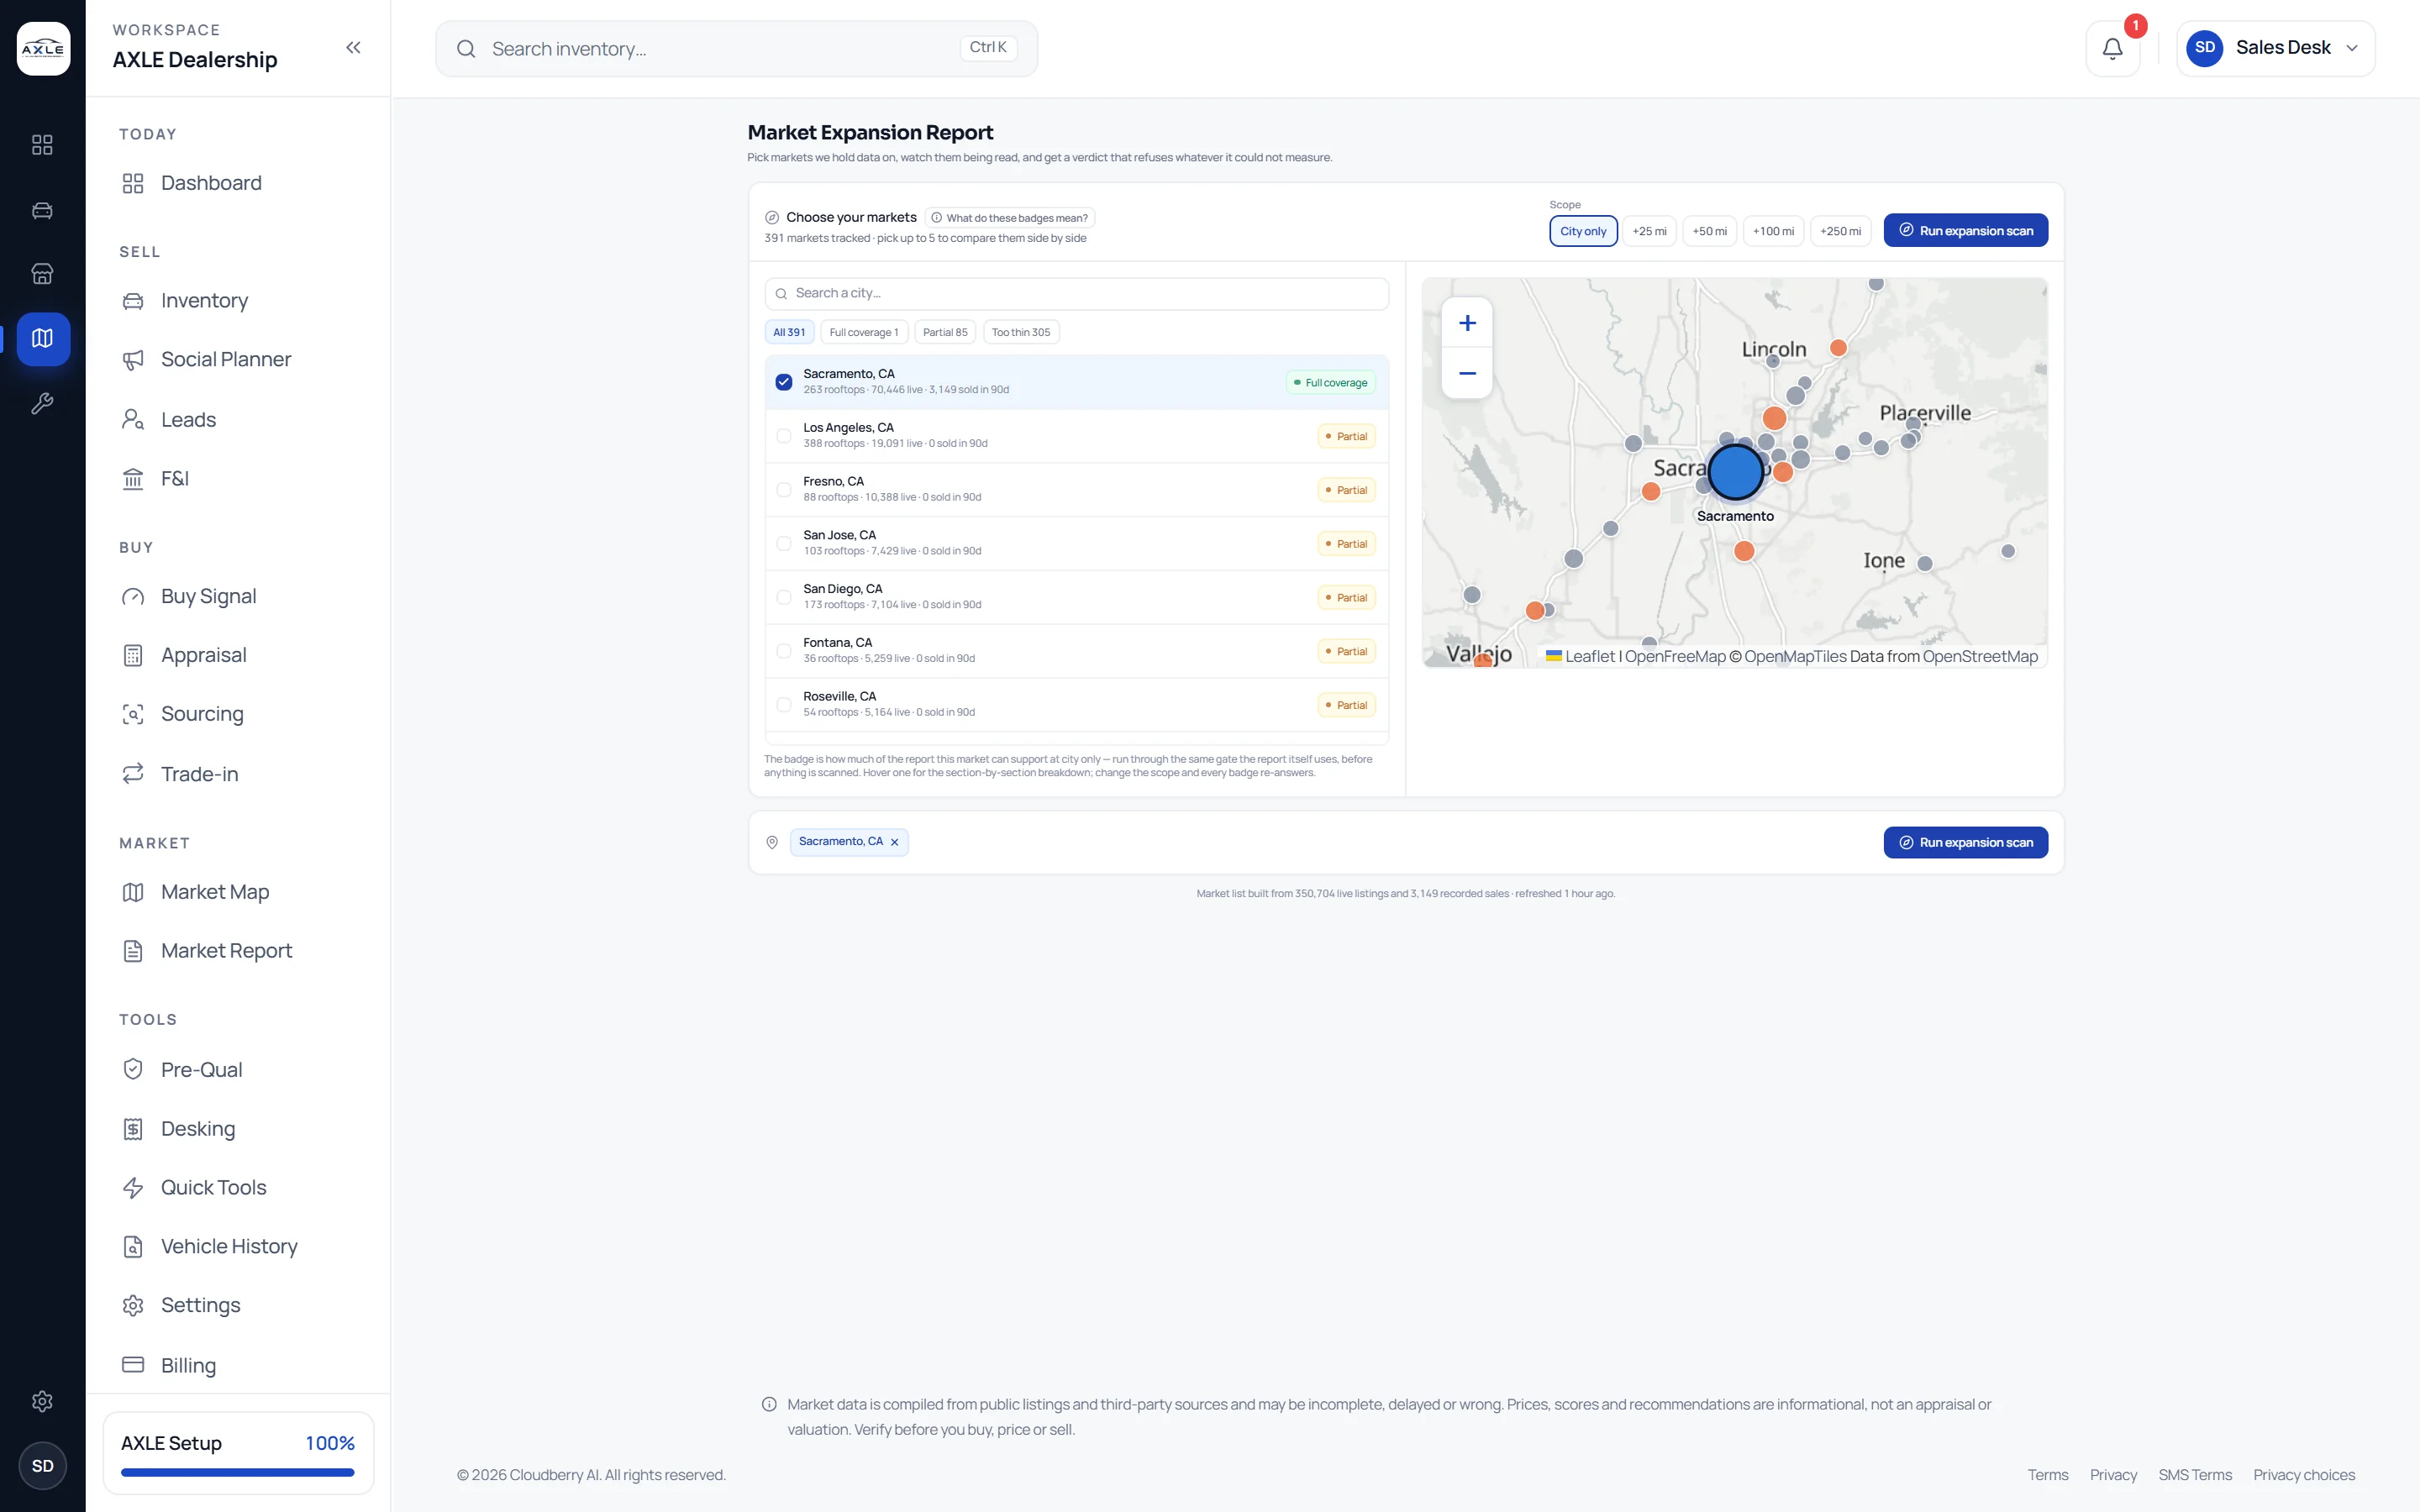Image resolution: width=2420 pixels, height=1512 pixels.
Task: Zoom out on the map
Action: click(x=1467, y=373)
